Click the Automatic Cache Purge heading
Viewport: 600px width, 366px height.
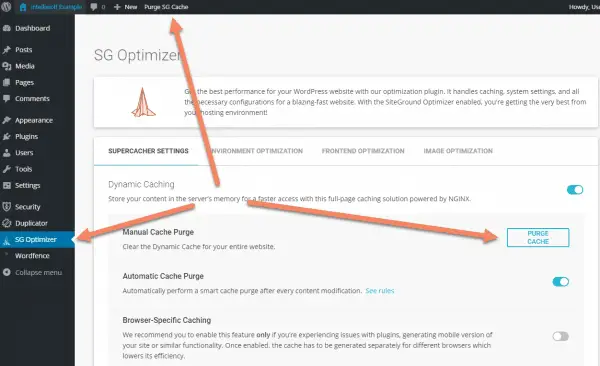(163, 276)
